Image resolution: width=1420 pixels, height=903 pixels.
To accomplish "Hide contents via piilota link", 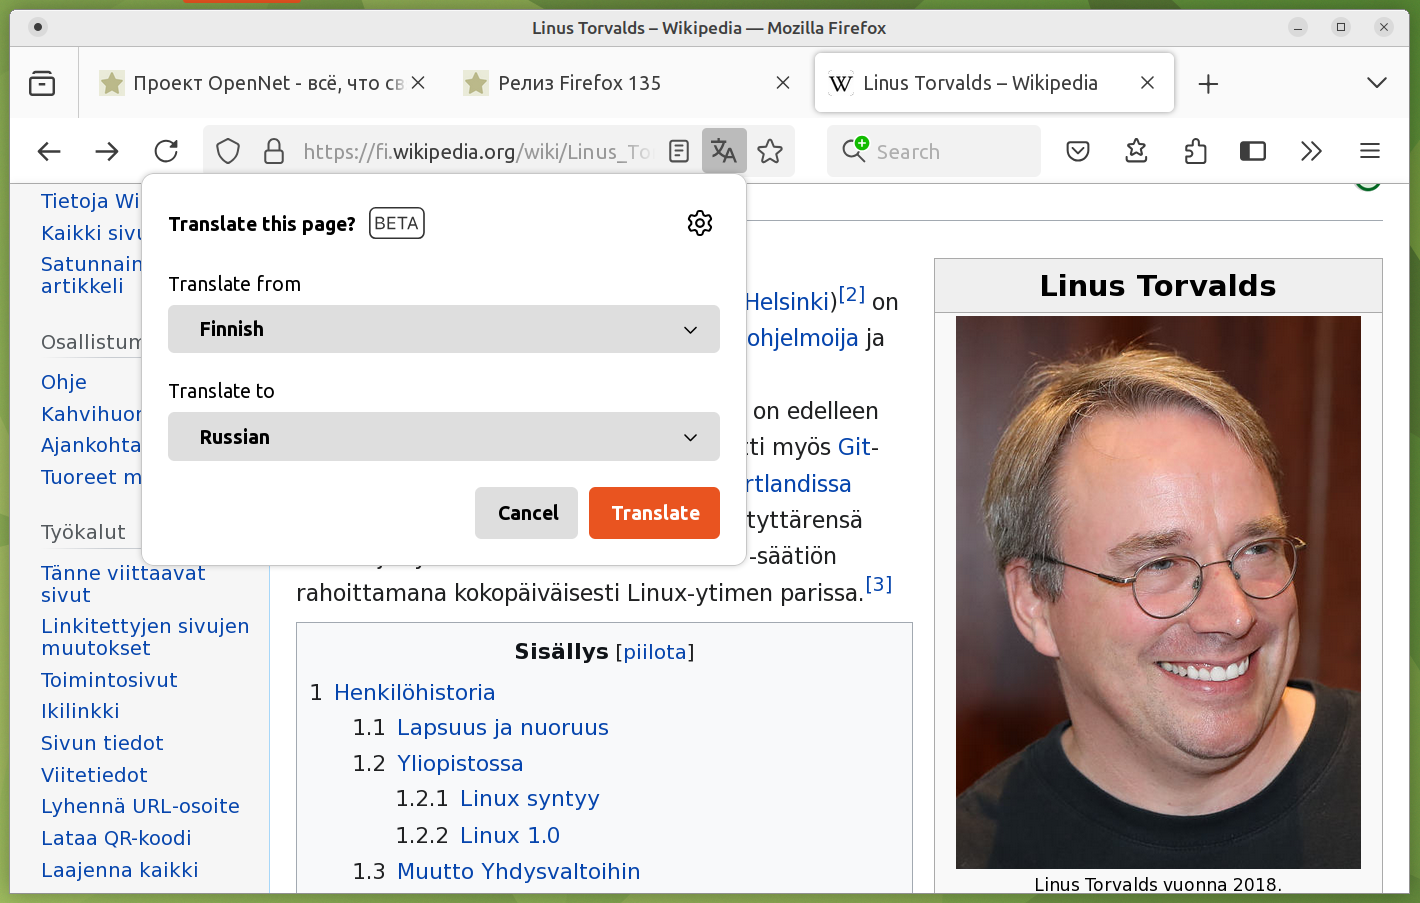I will [655, 653].
